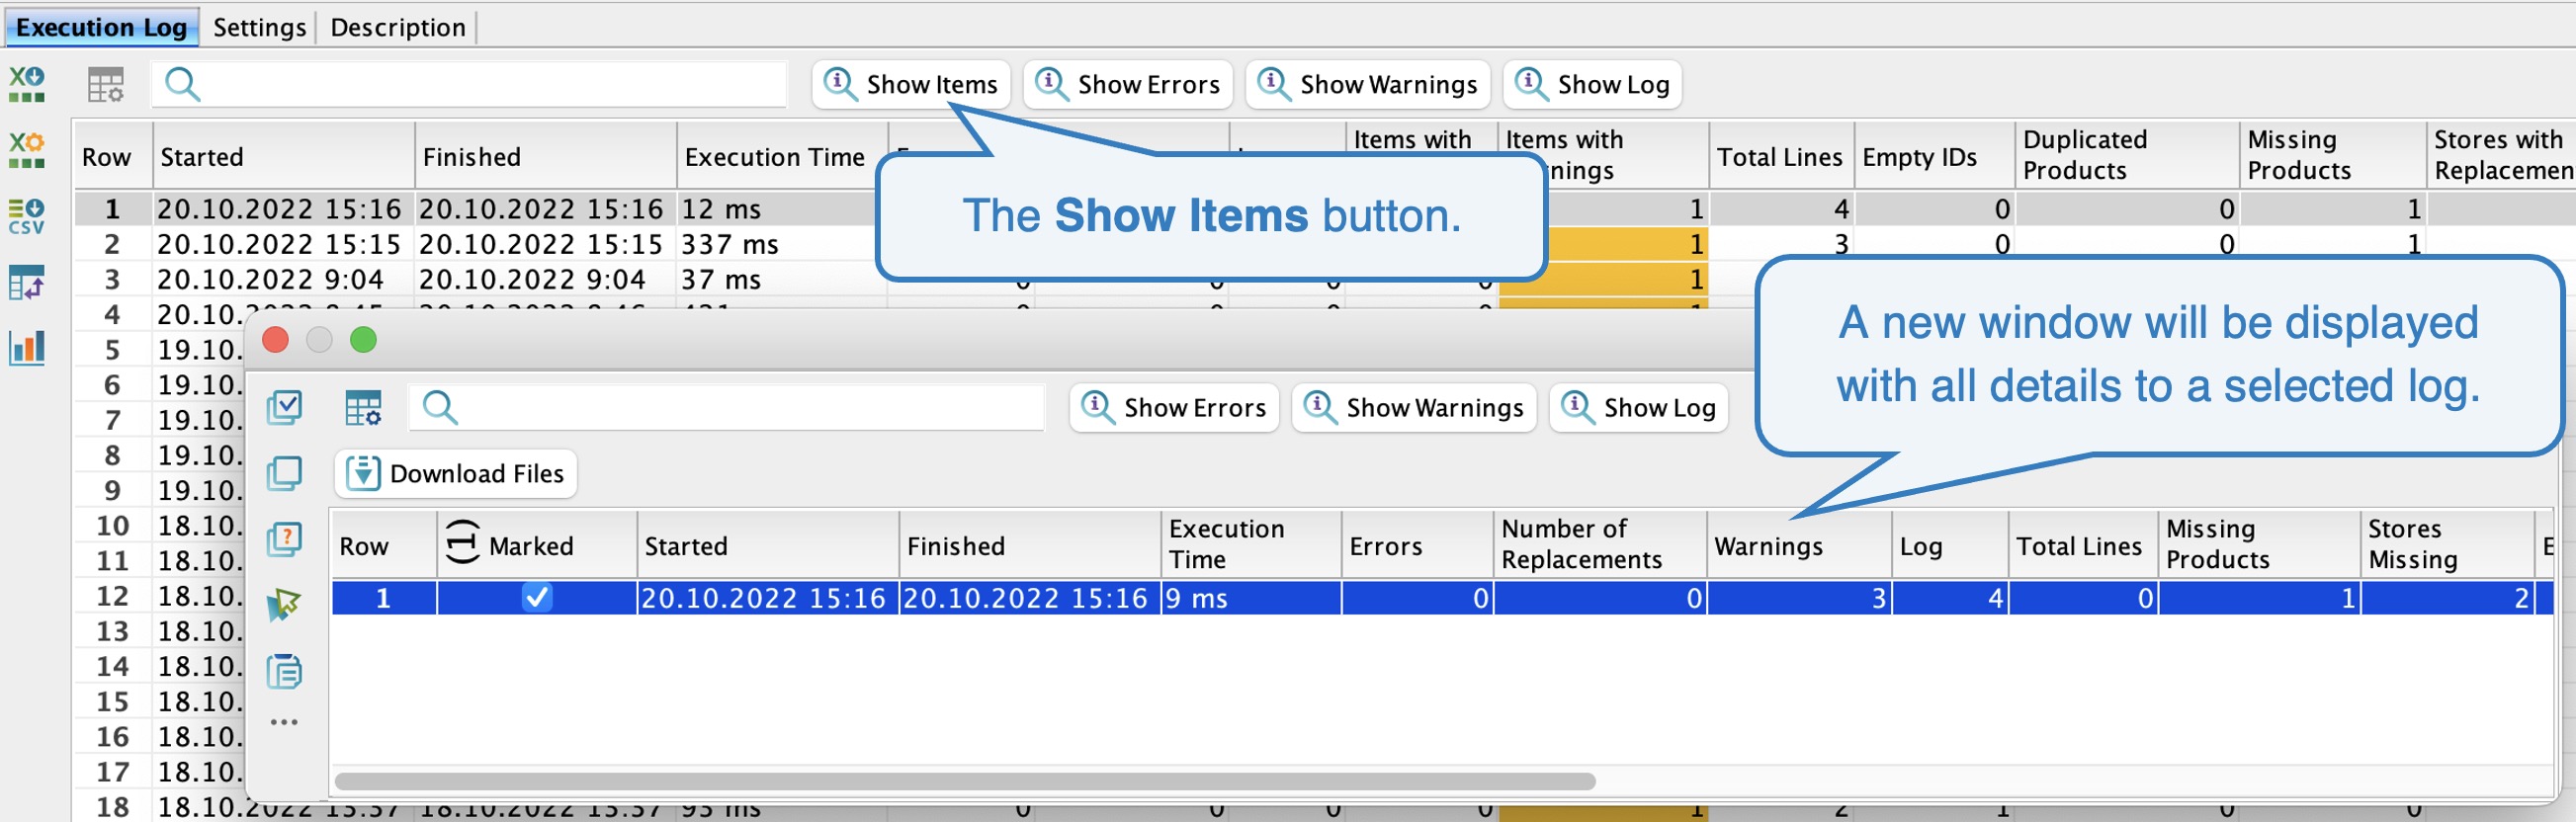Screen dimensions: 2576x822
Task: Open table column settings in main toolbar
Action: pyautogui.click(x=105, y=85)
